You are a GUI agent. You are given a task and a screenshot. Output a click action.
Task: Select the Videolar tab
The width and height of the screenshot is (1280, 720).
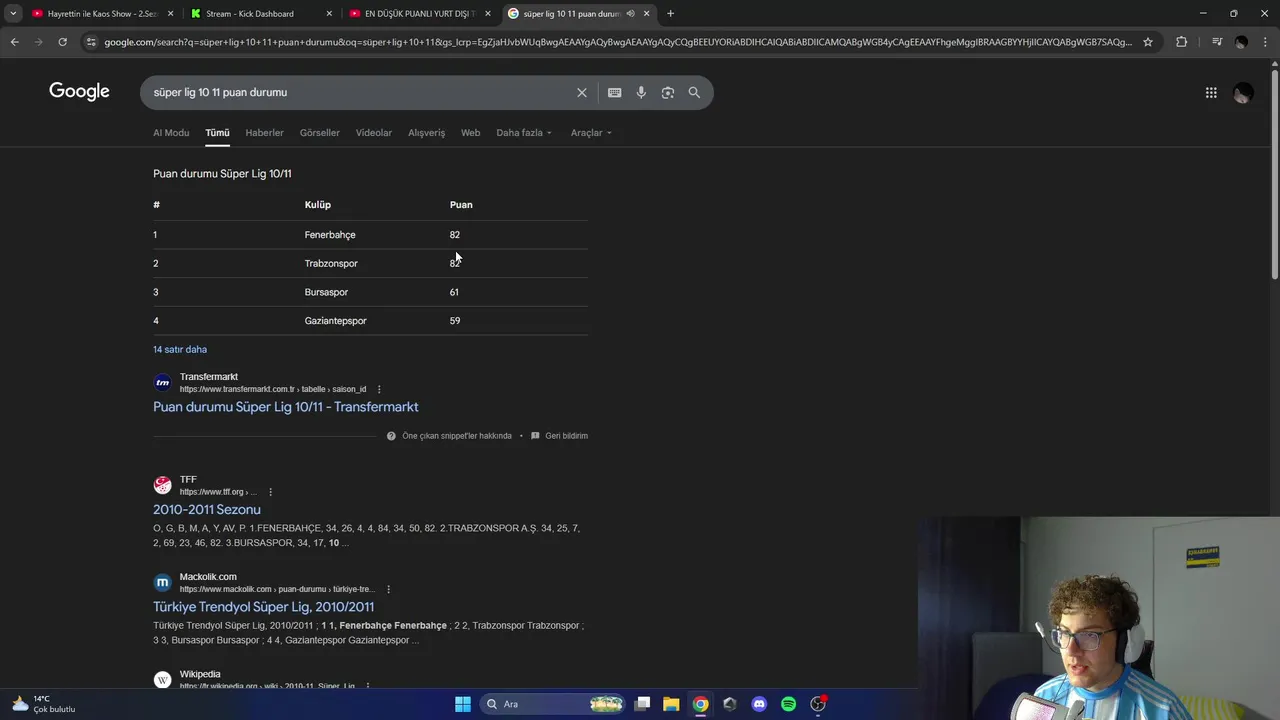pos(374,133)
